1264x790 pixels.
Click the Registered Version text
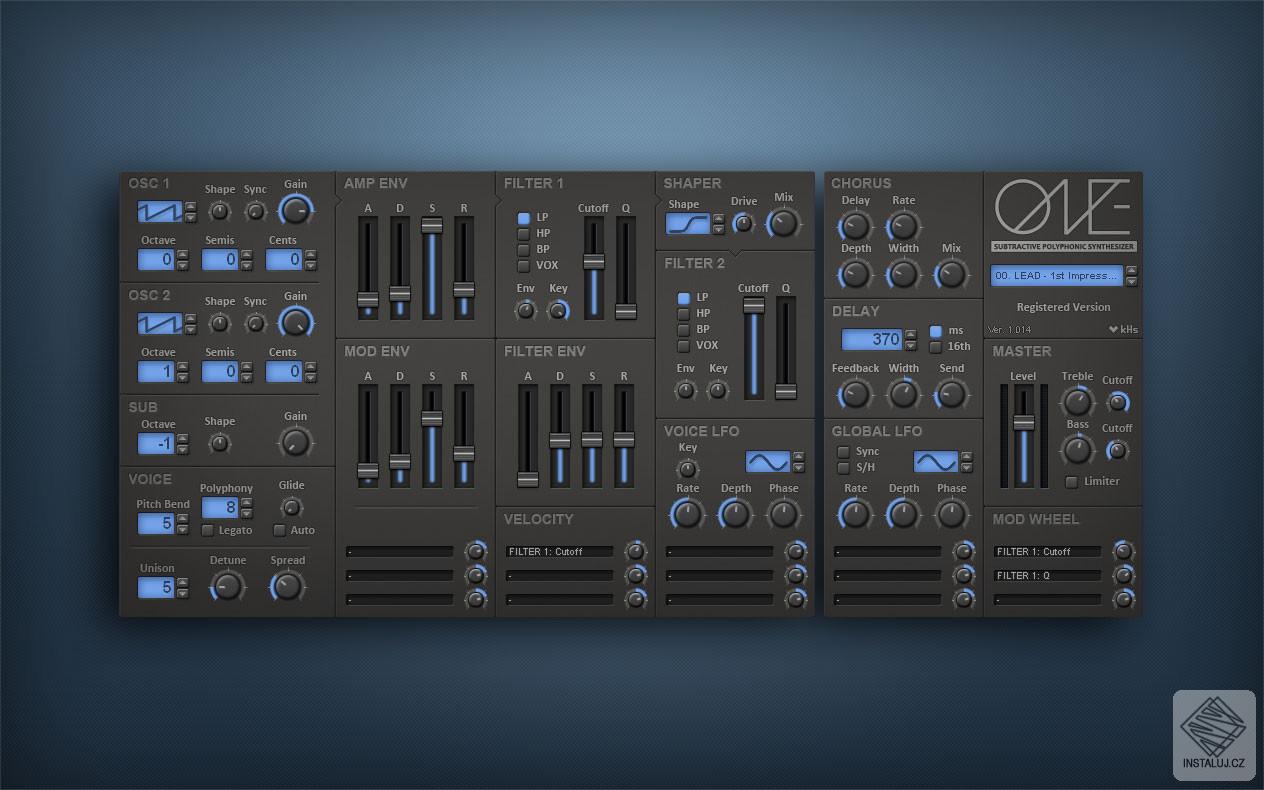click(1064, 307)
